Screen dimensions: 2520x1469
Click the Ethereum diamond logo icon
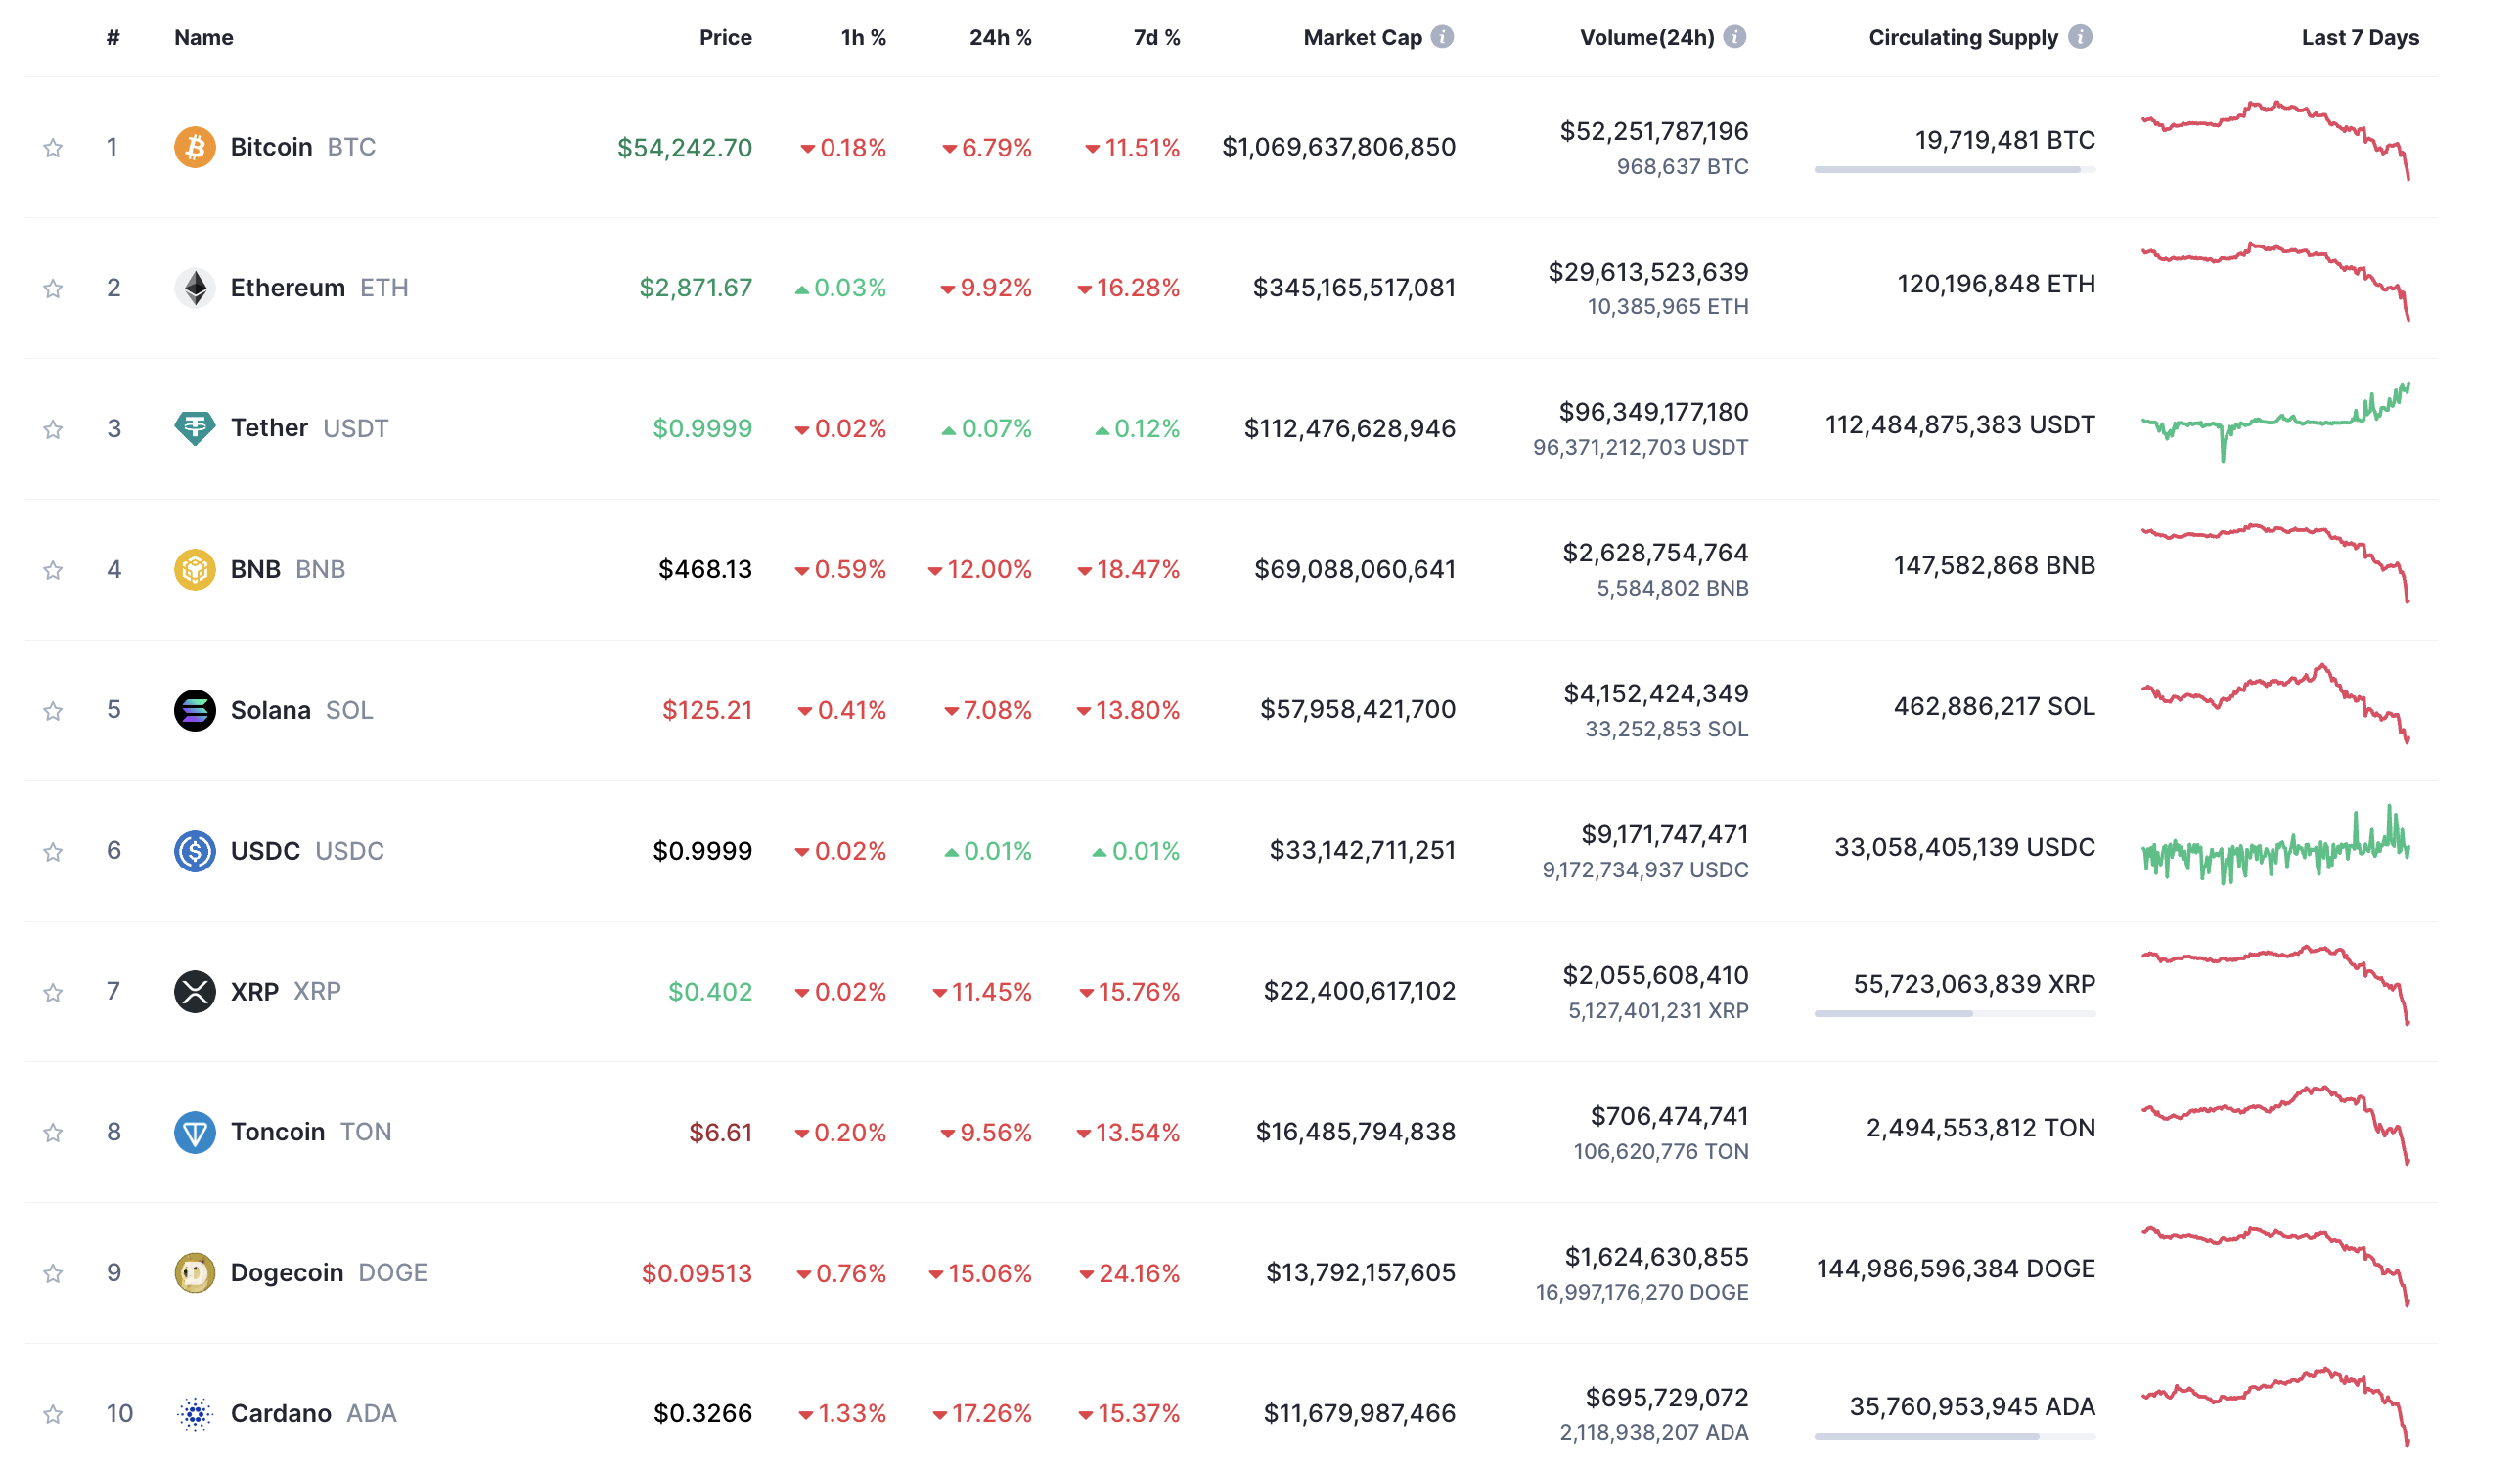coord(195,288)
